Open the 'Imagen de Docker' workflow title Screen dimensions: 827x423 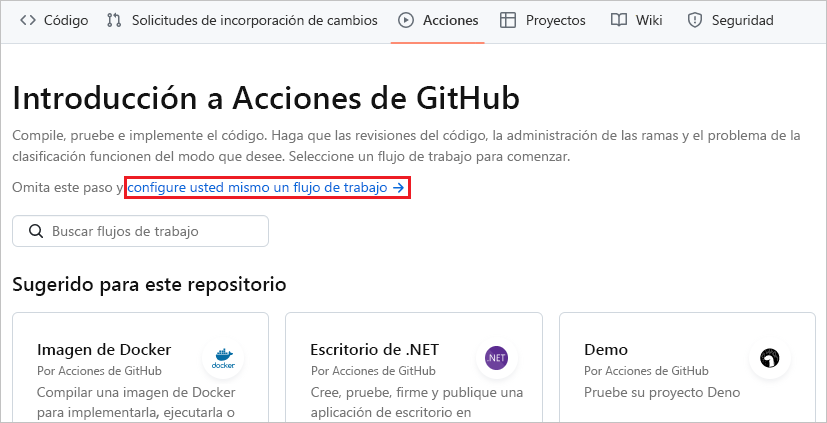[x=104, y=350]
